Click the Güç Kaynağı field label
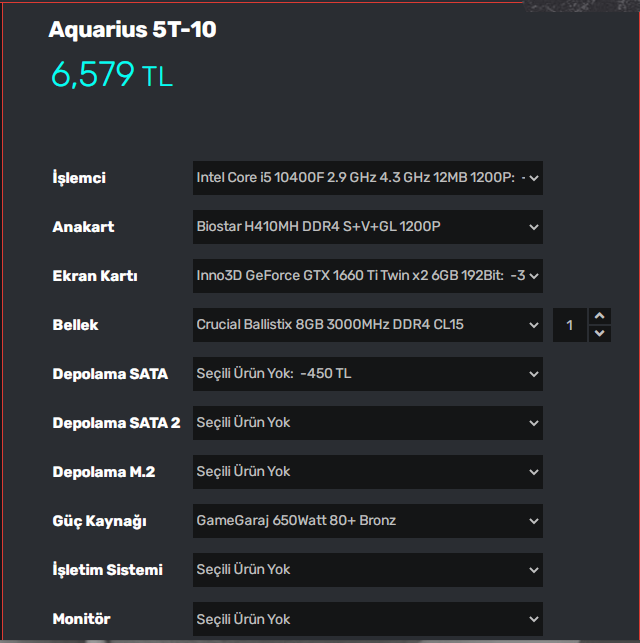Image resolution: width=640 pixels, height=643 pixels. 99,521
